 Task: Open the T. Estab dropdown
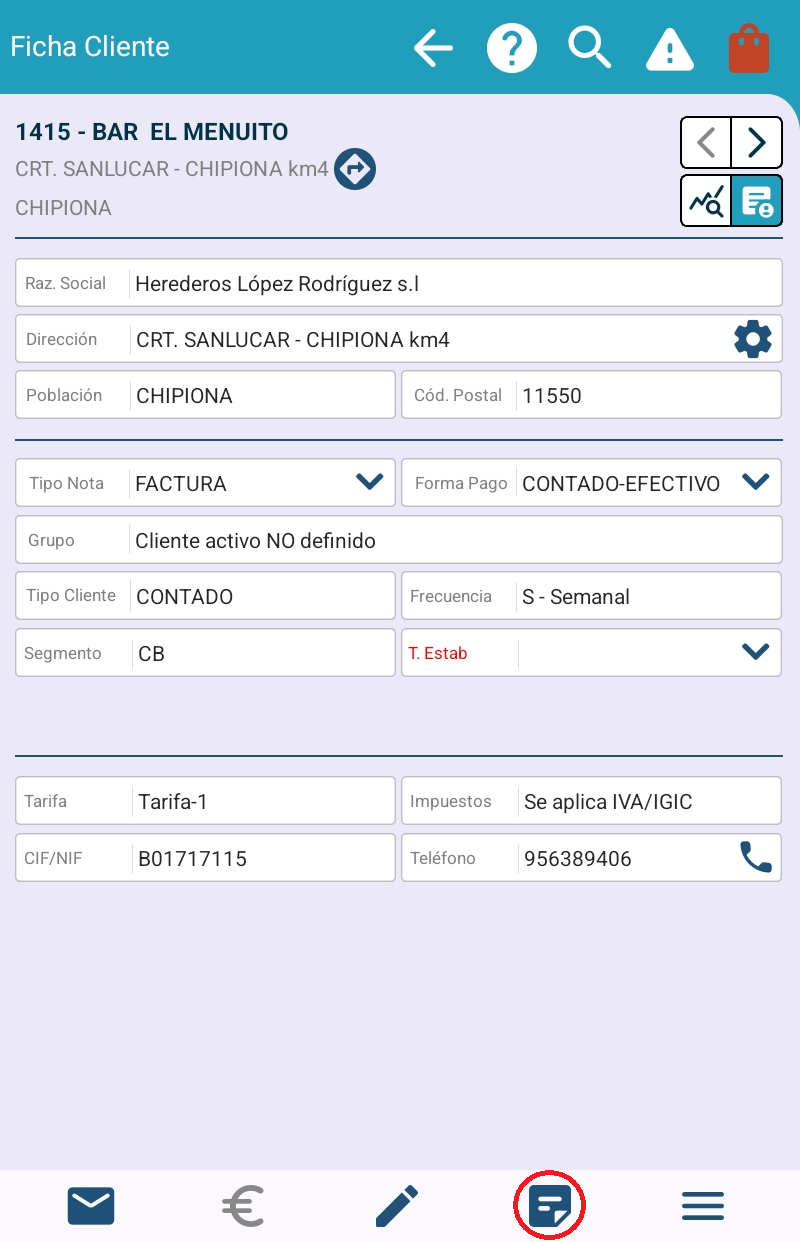point(755,653)
